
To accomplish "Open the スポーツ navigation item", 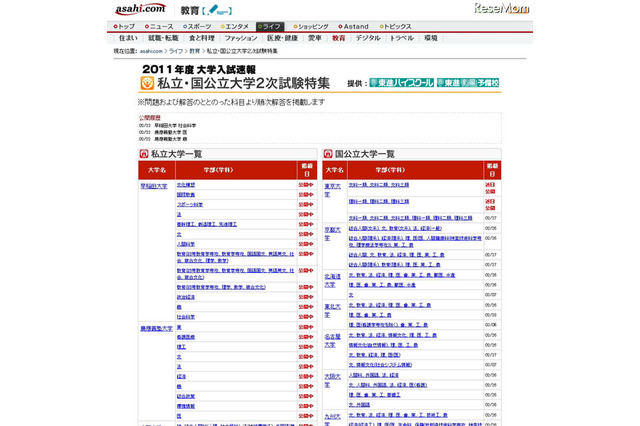I will (197, 27).
